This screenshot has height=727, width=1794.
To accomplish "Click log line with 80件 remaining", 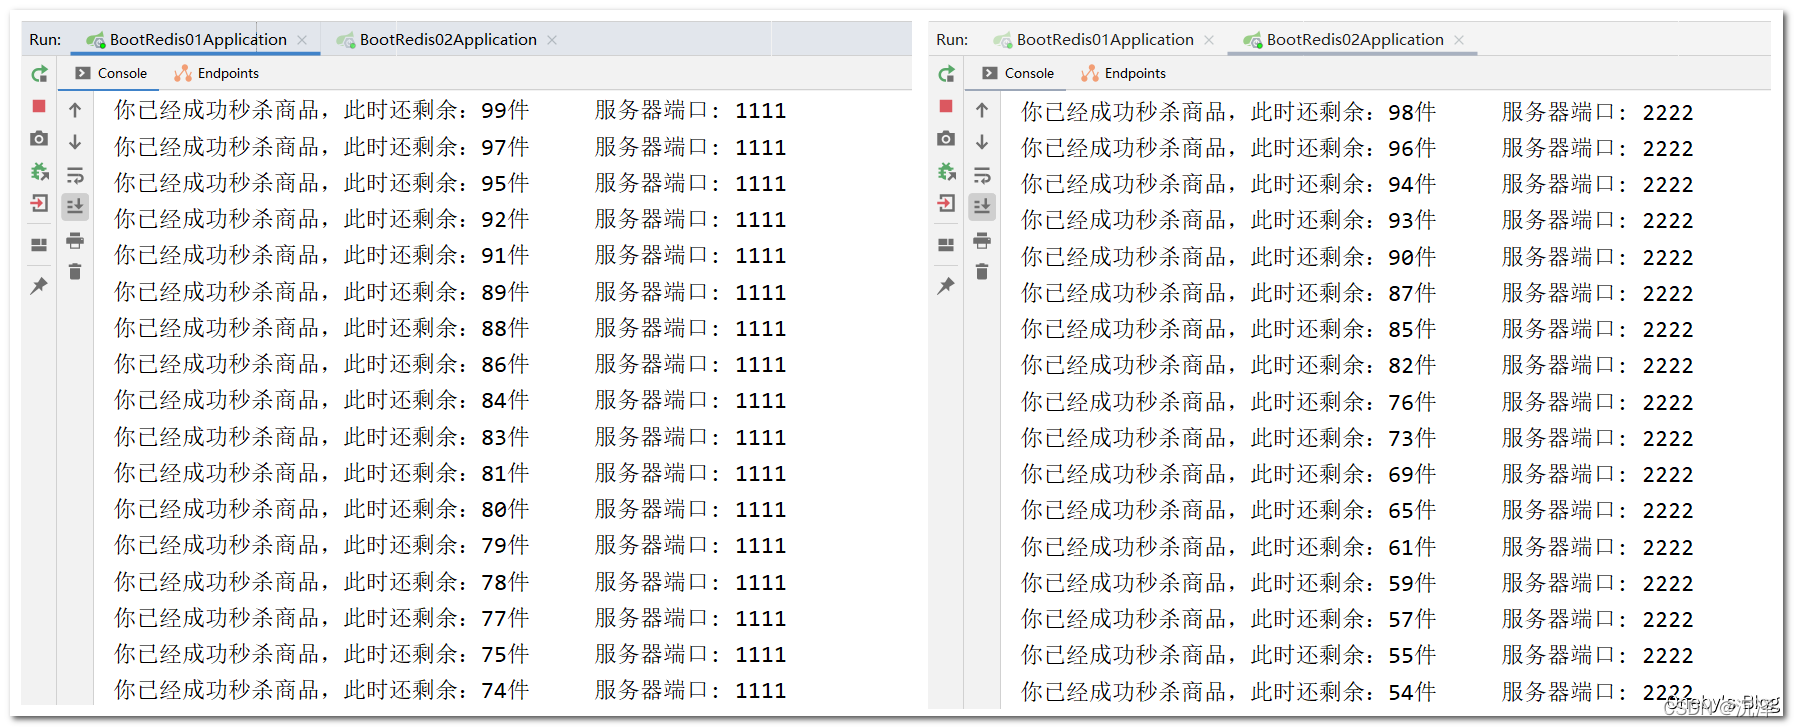I will click(450, 509).
